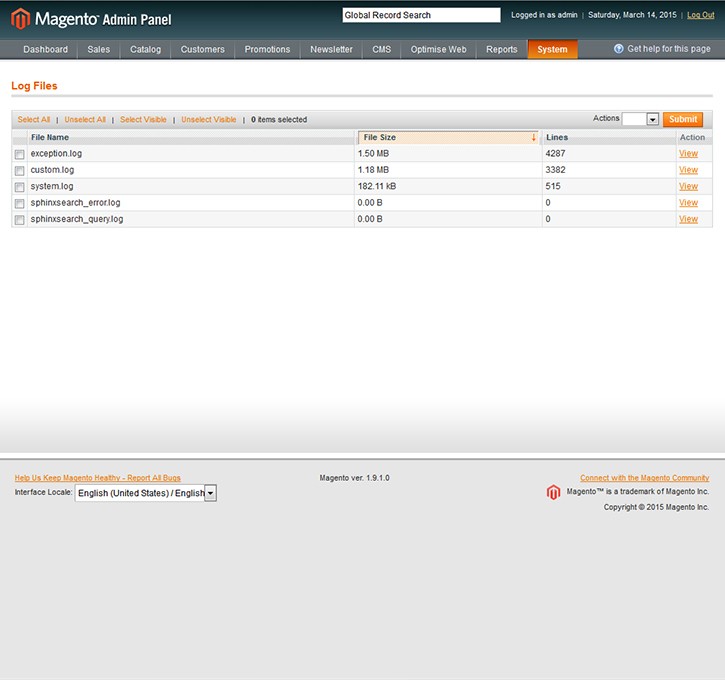
Task: Open the Optimise Web menu
Action: tap(438, 49)
